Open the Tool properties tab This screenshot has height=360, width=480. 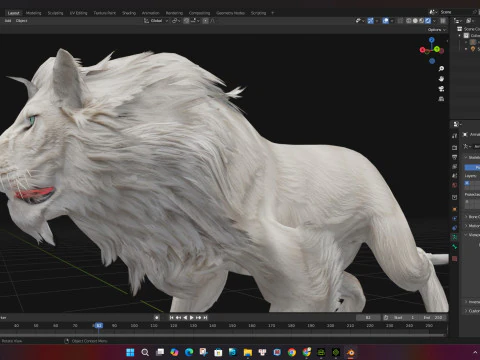(455, 136)
